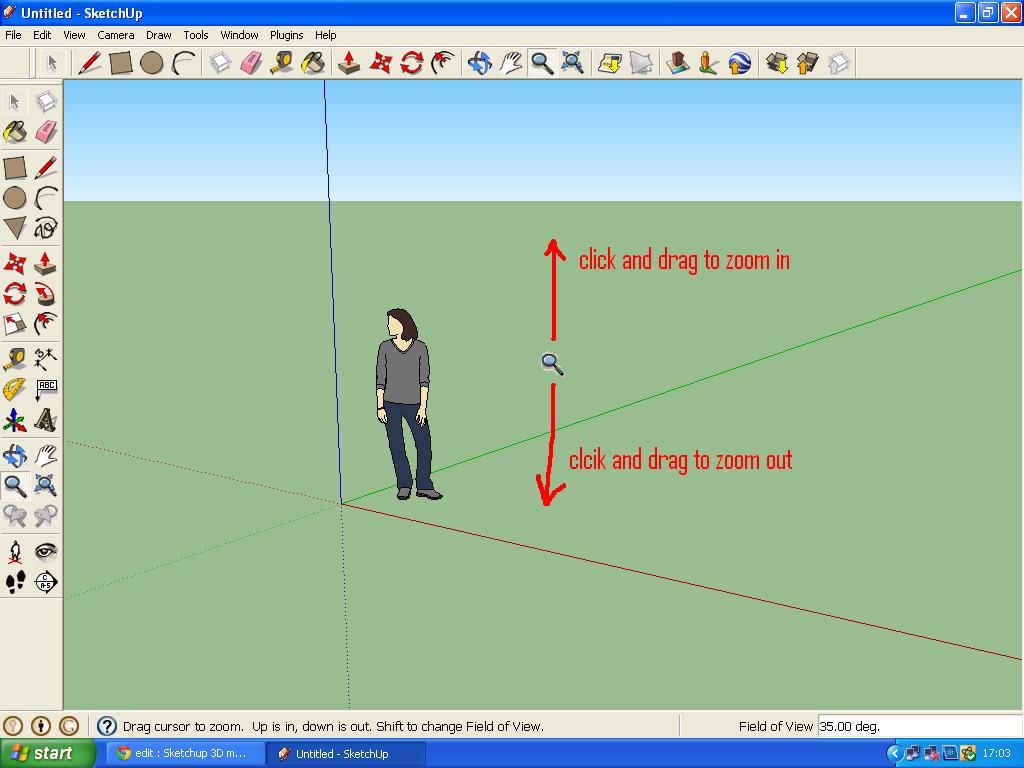Grab the Pan tool
The width and height of the screenshot is (1024, 768).
(x=45, y=455)
